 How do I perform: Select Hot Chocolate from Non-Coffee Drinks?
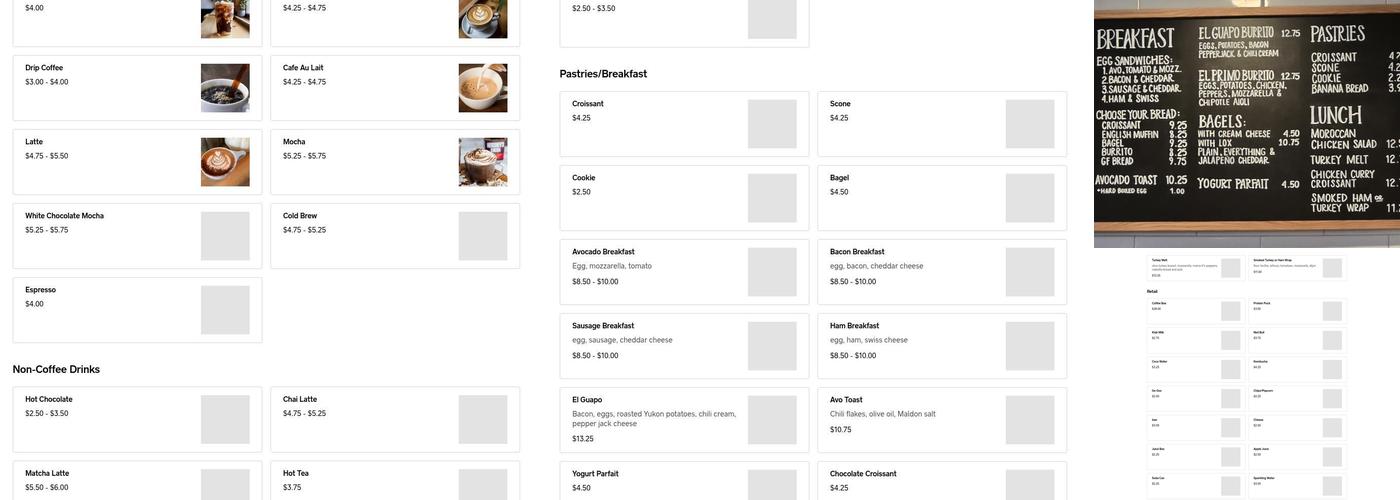pyautogui.click(x=137, y=420)
